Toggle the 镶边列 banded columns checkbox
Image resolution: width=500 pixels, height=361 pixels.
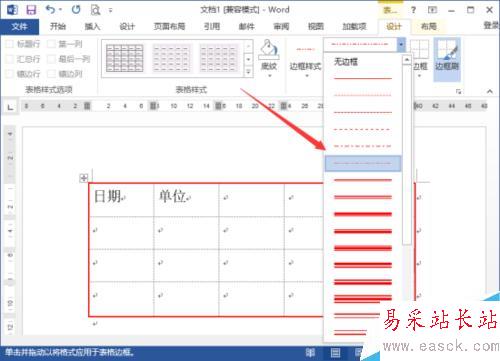coord(51,74)
